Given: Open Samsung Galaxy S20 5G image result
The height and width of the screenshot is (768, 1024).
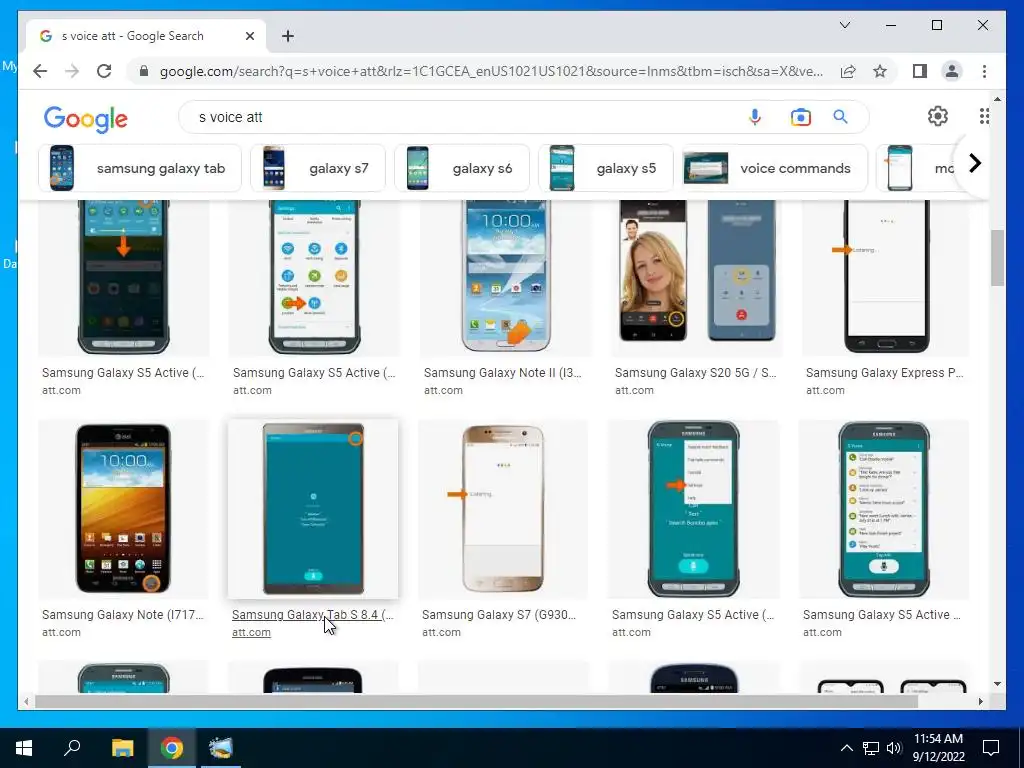Looking at the screenshot, I should pyautogui.click(x=696, y=278).
